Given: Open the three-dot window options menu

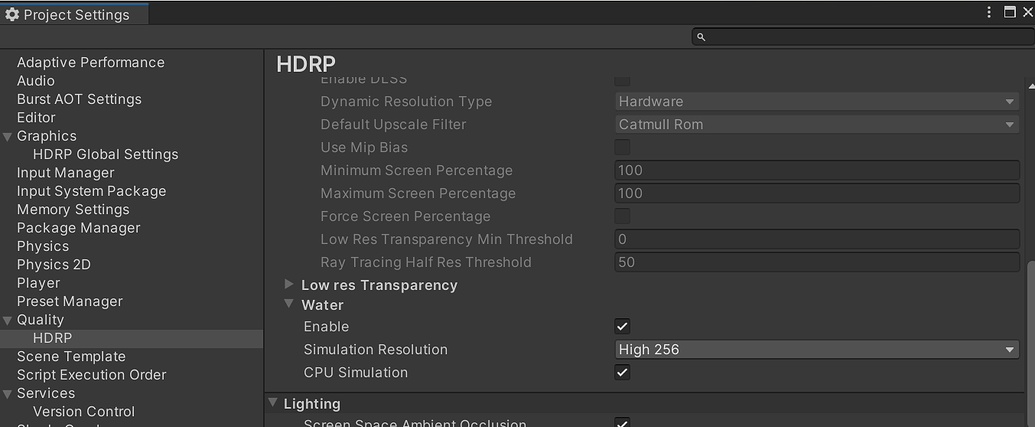Looking at the screenshot, I should pyautogui.click(x=990, y=13).
